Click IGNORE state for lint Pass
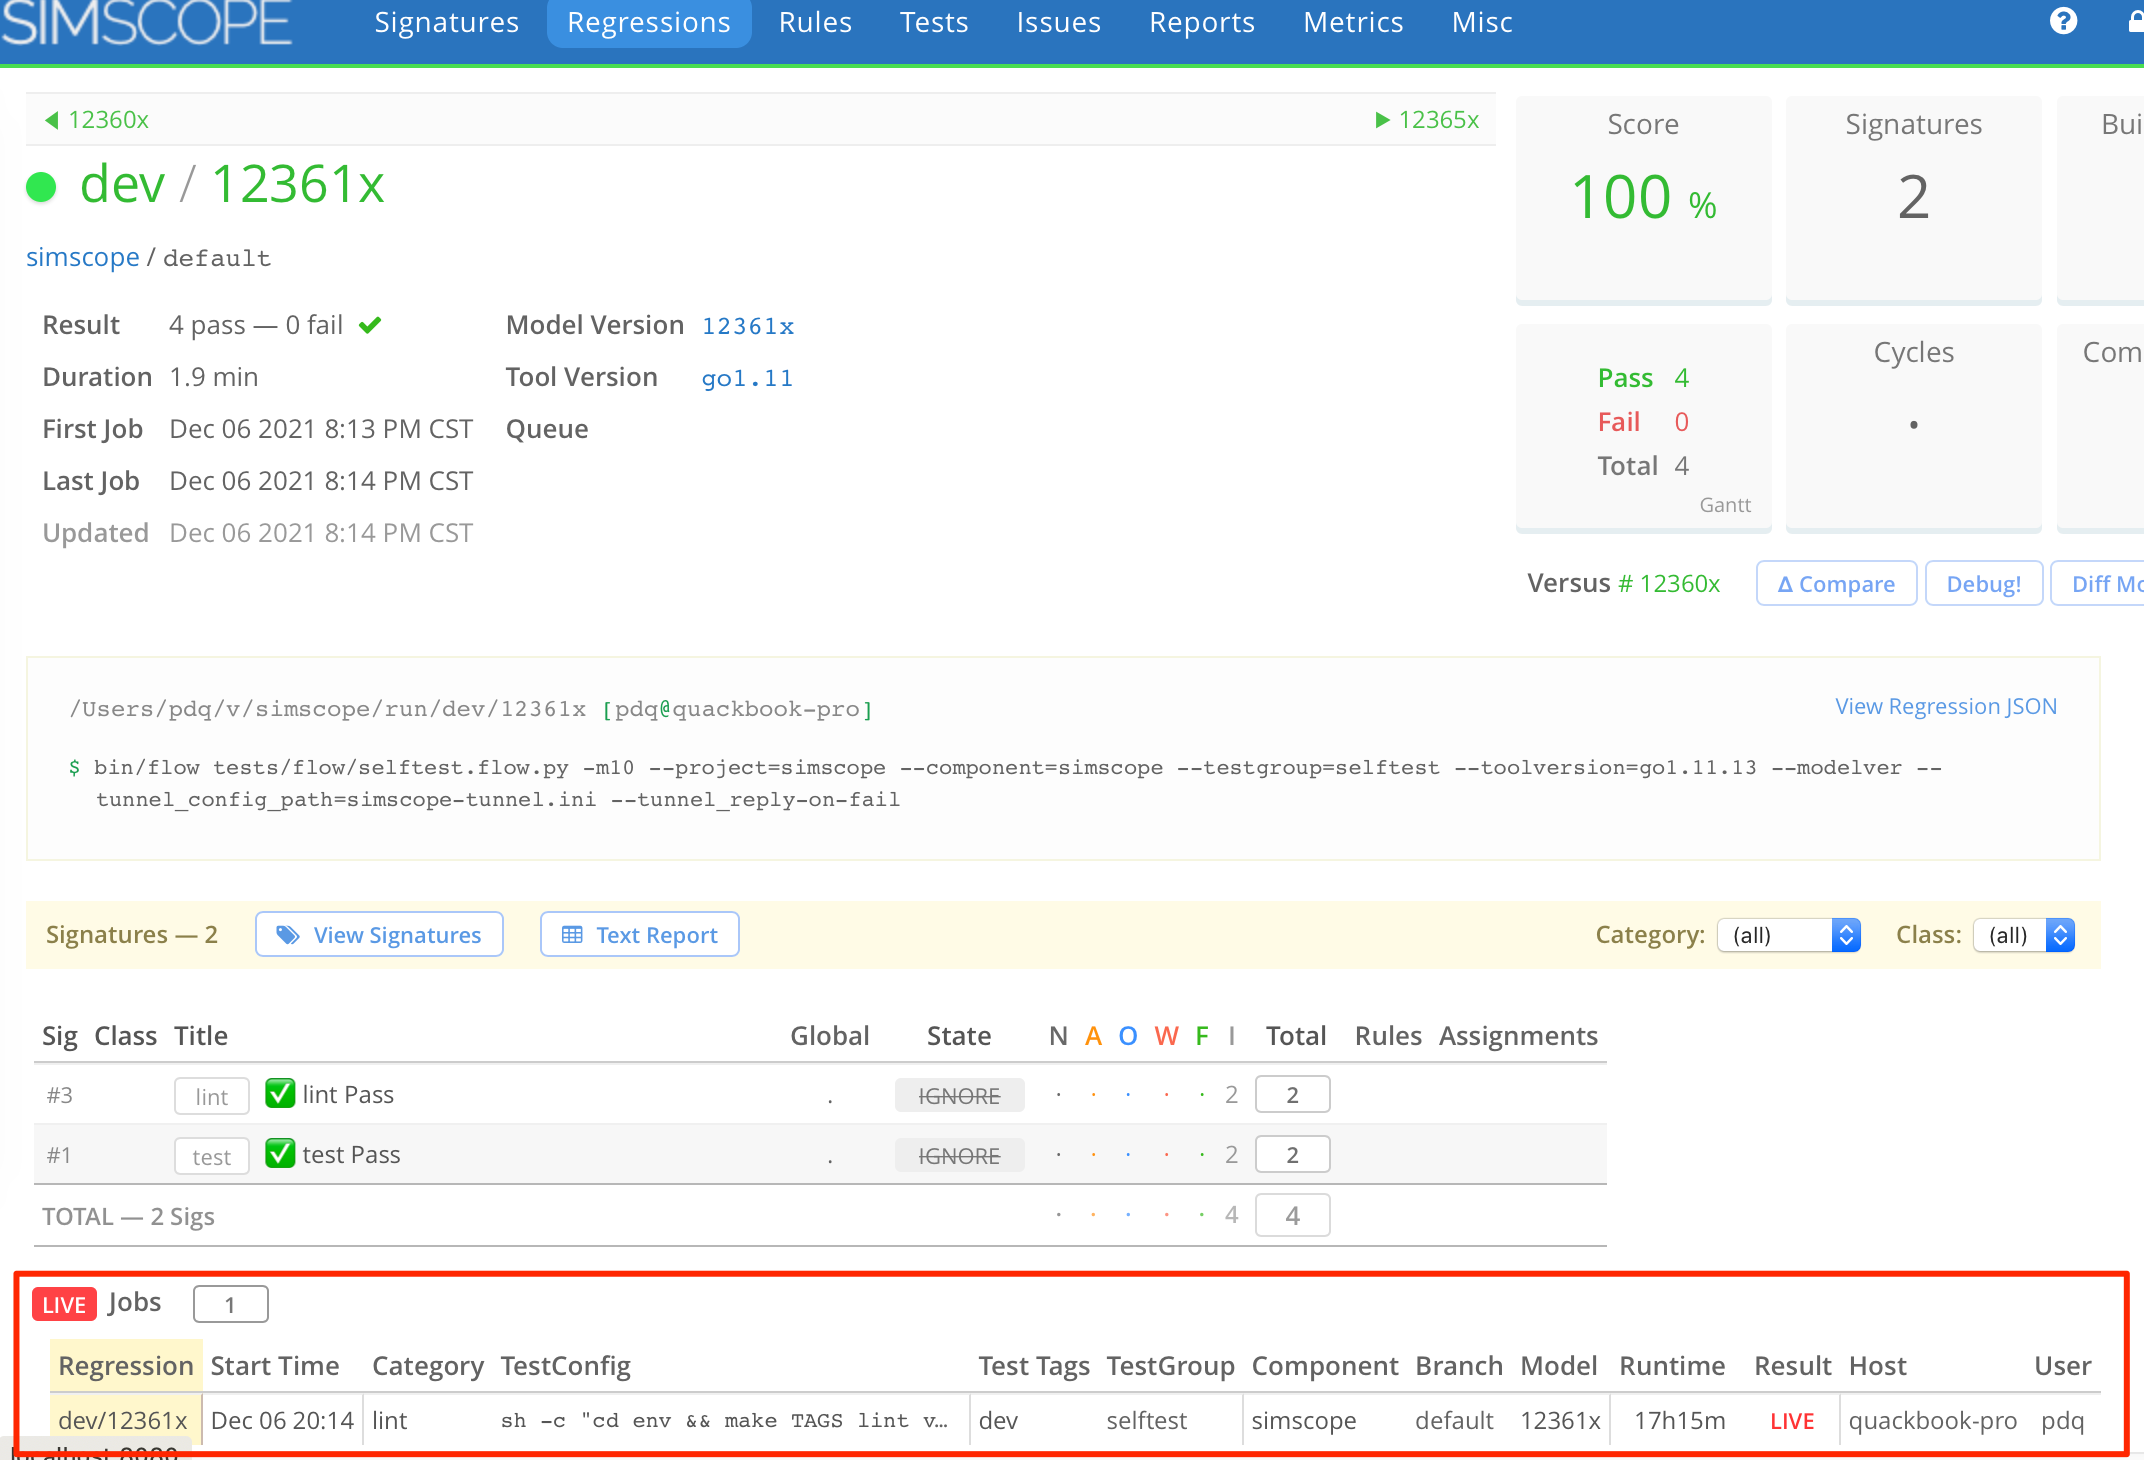 (x=959, y=1096)
